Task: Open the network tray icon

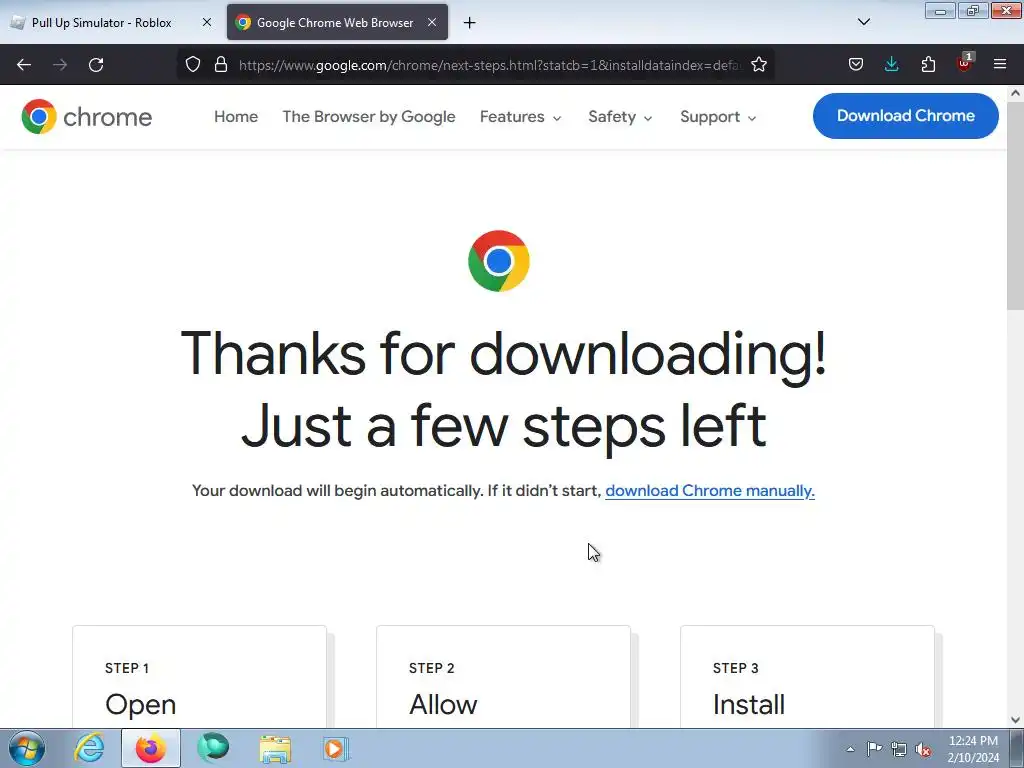Action: [899, 749]
